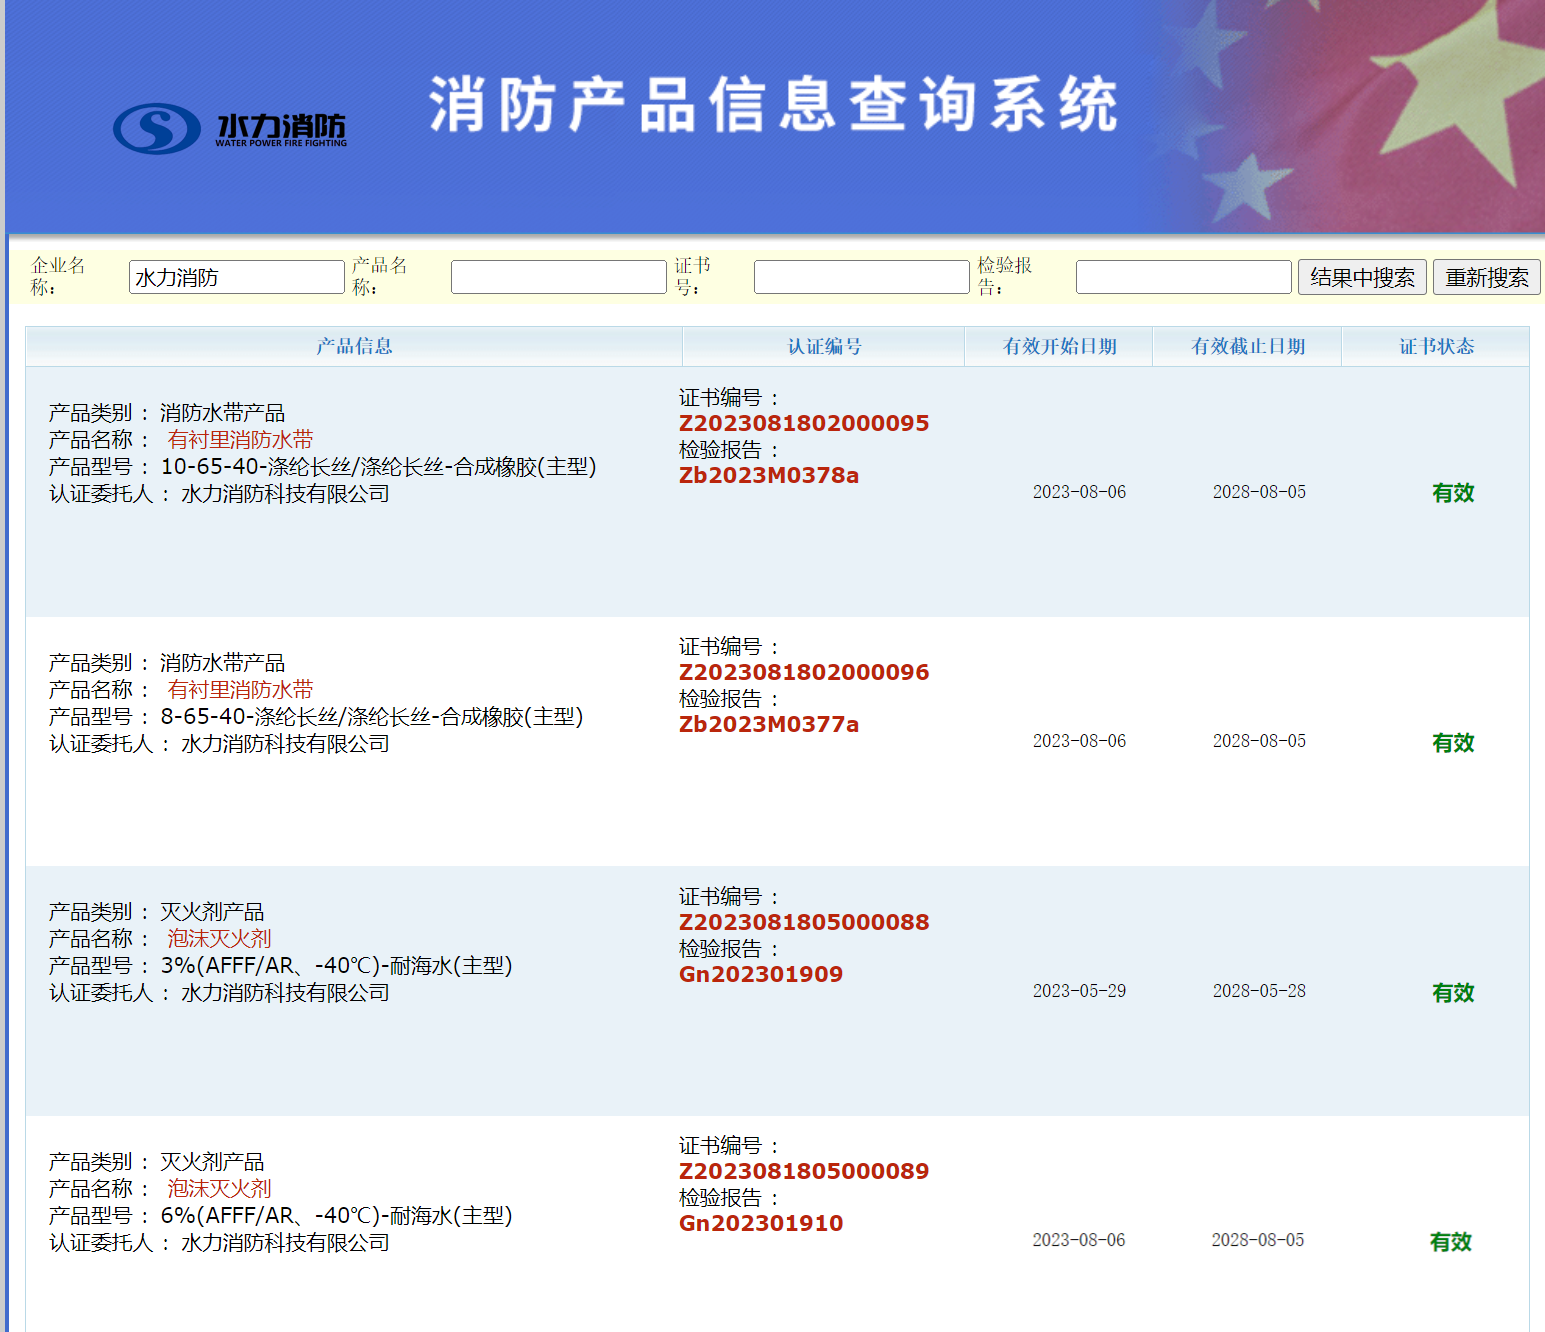Open certificate Z2023081802000095
Viewport: 1545px width, 1332px height.
pos(804,423)
